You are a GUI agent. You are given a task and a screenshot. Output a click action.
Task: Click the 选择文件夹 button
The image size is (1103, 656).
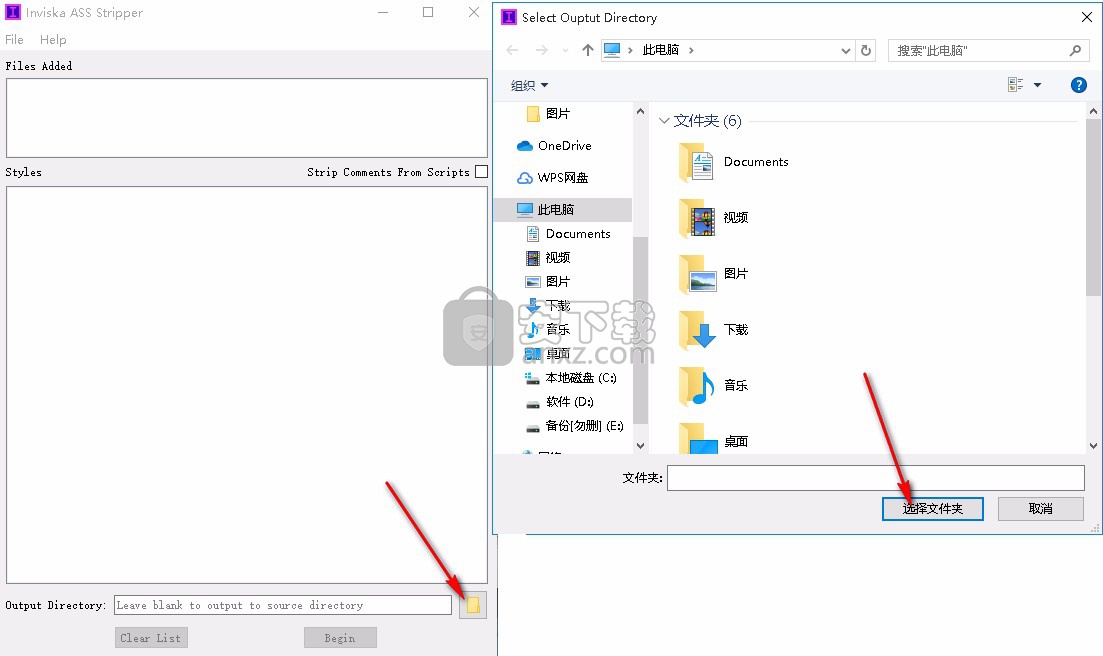coord(932,508)
